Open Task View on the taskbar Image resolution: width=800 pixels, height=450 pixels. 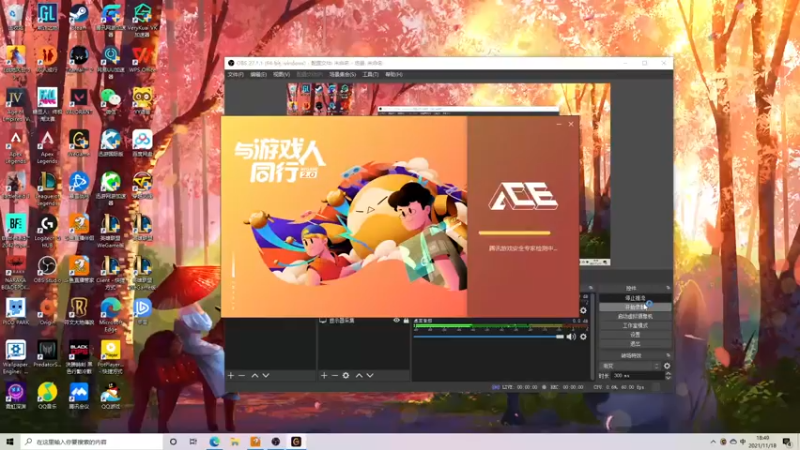193,442
